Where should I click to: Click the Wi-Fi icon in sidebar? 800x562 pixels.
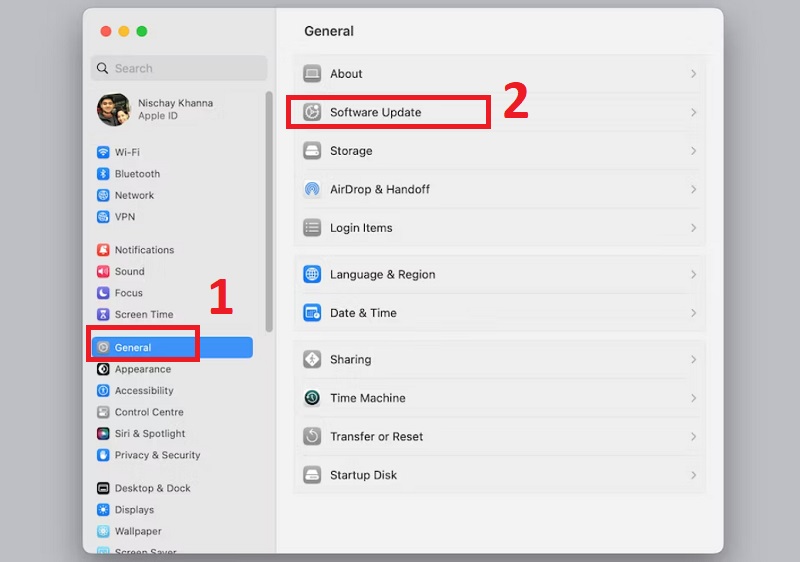click(103, 152)
